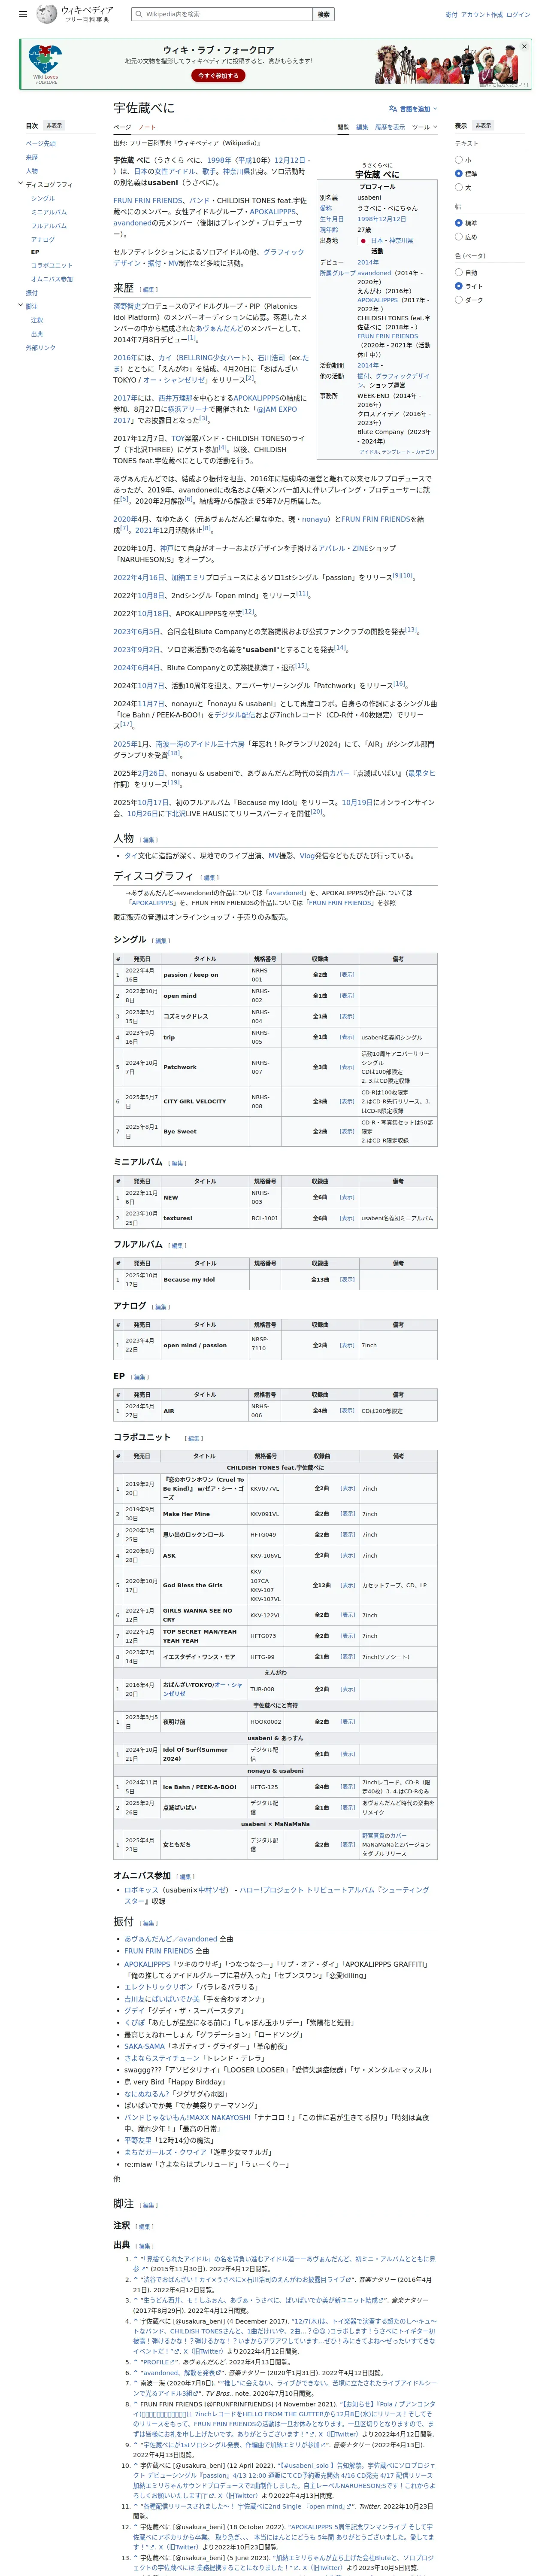The width and height of the screenshot is (551, 2576).
Task: Switch to the ページ tab
Action: click(122, 127)
